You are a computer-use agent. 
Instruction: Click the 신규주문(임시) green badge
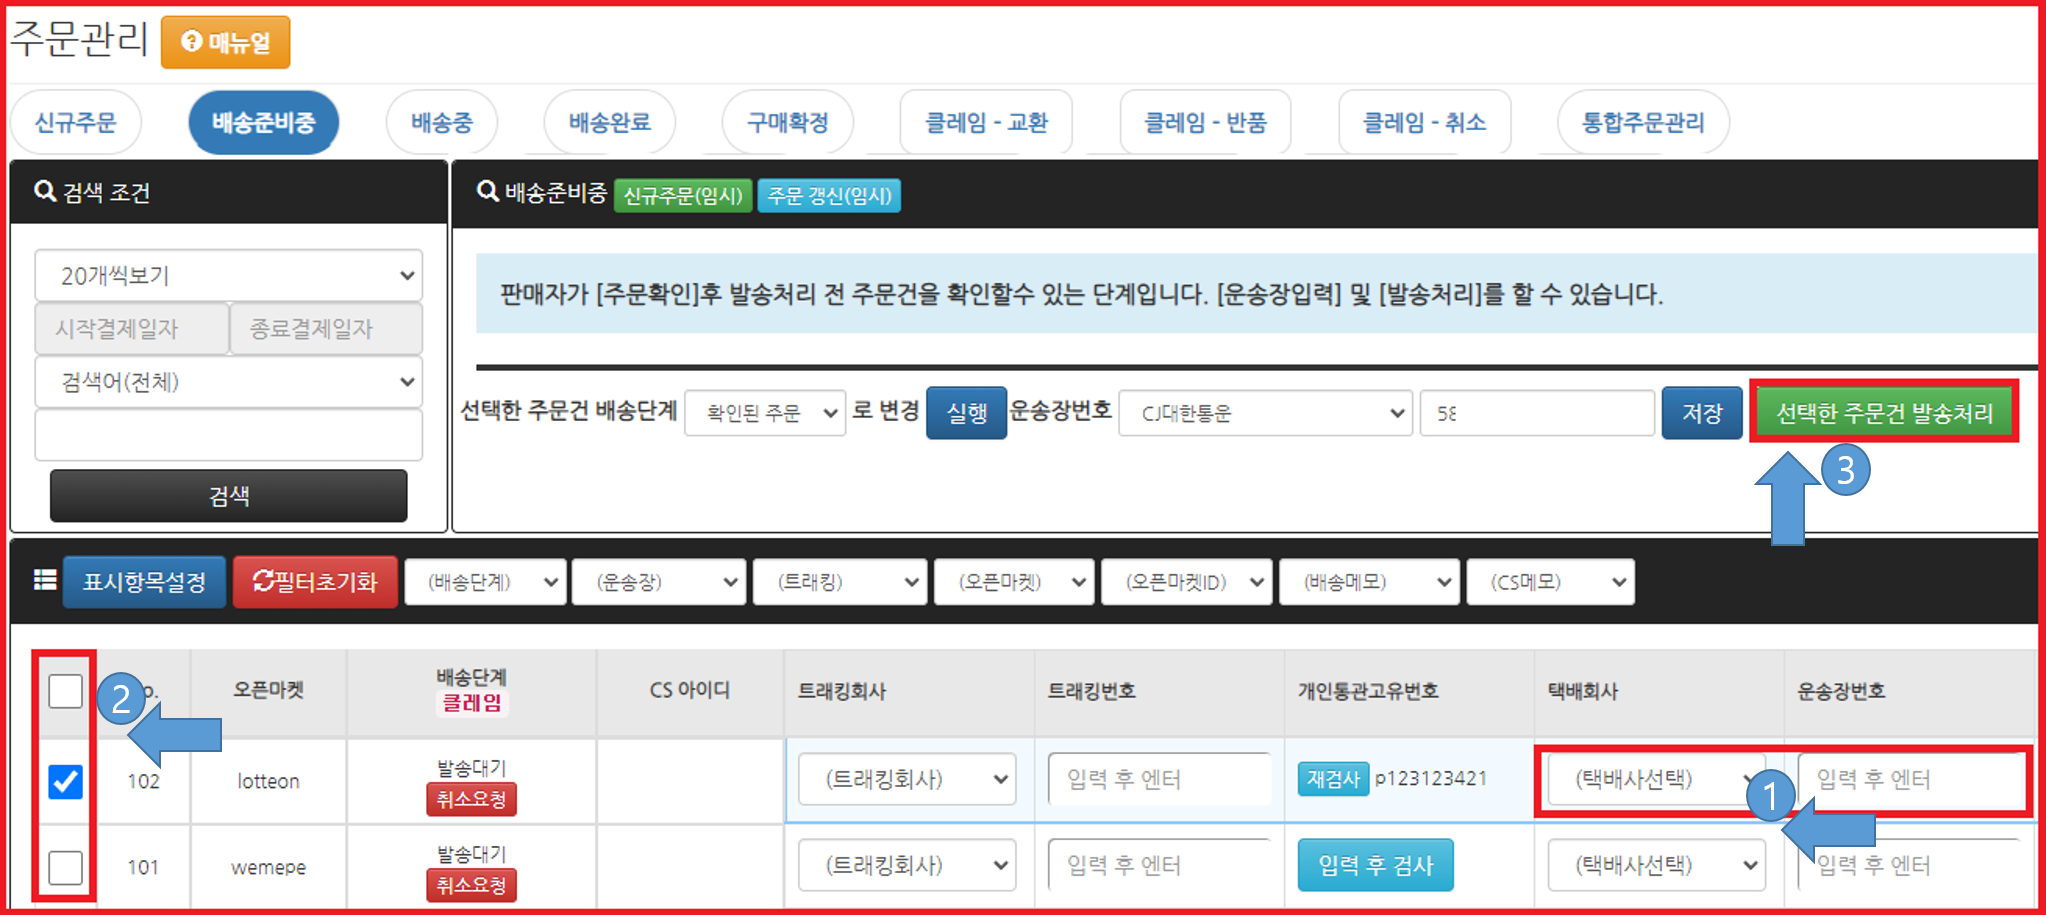click(683, 195)
